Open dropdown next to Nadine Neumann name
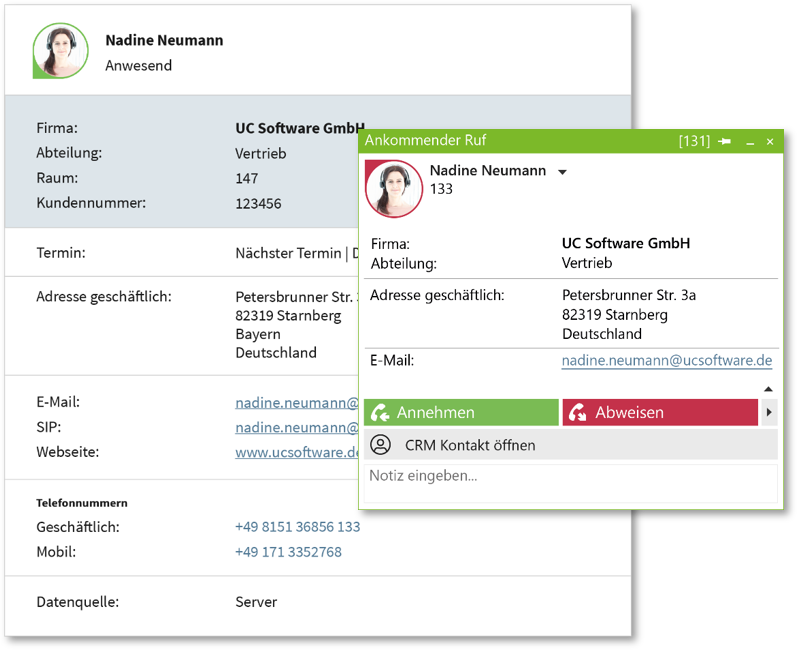797x650 pixels. click(x=562, y=172)
